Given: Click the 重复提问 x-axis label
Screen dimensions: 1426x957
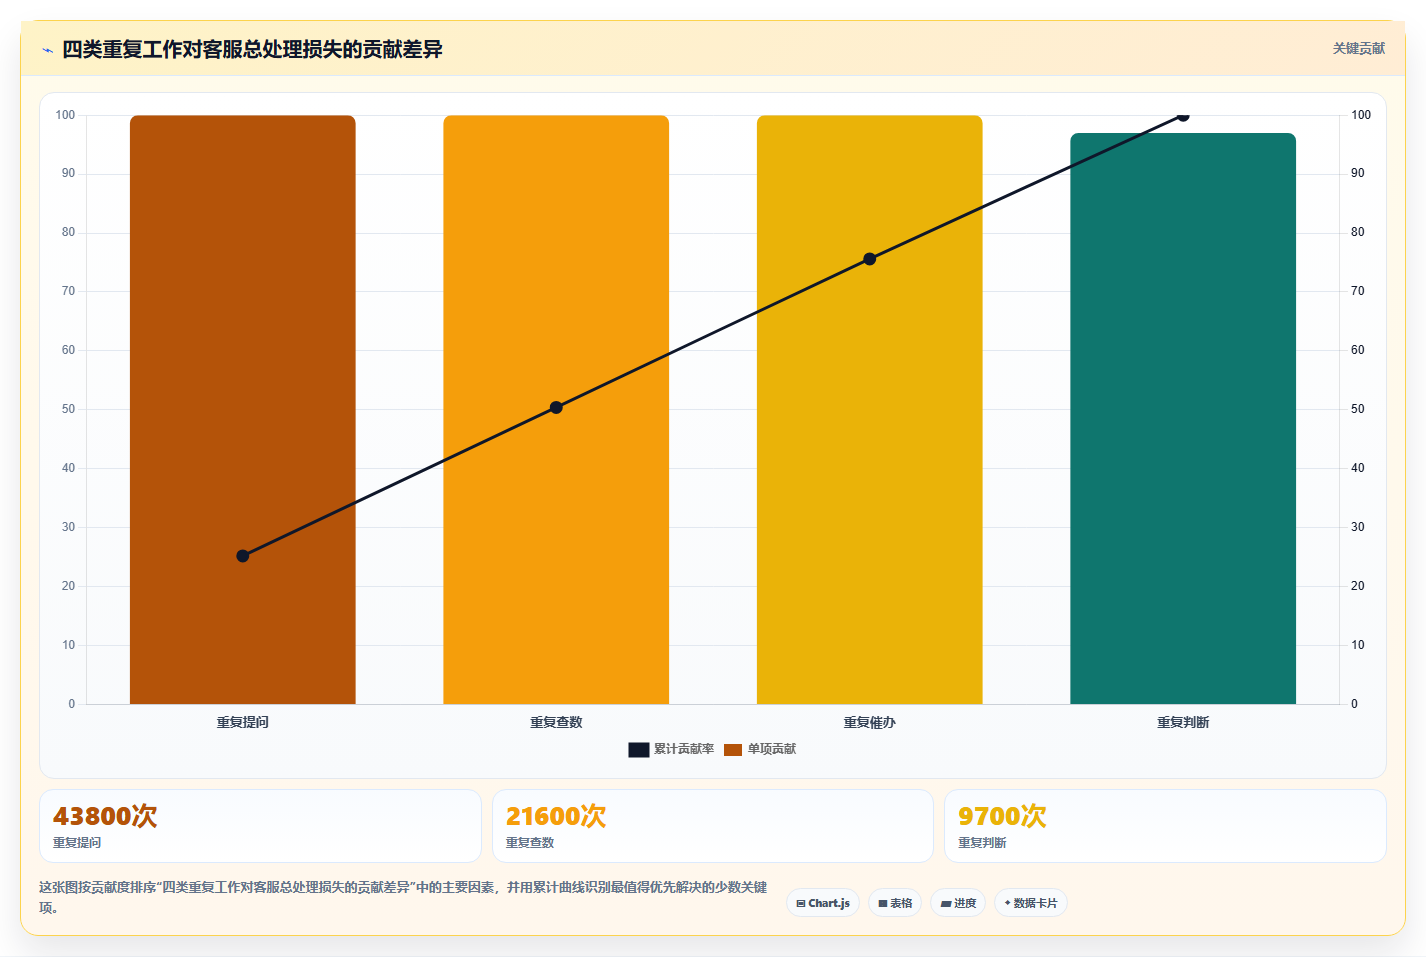Looking at the screenshot, I should (243, 722).
